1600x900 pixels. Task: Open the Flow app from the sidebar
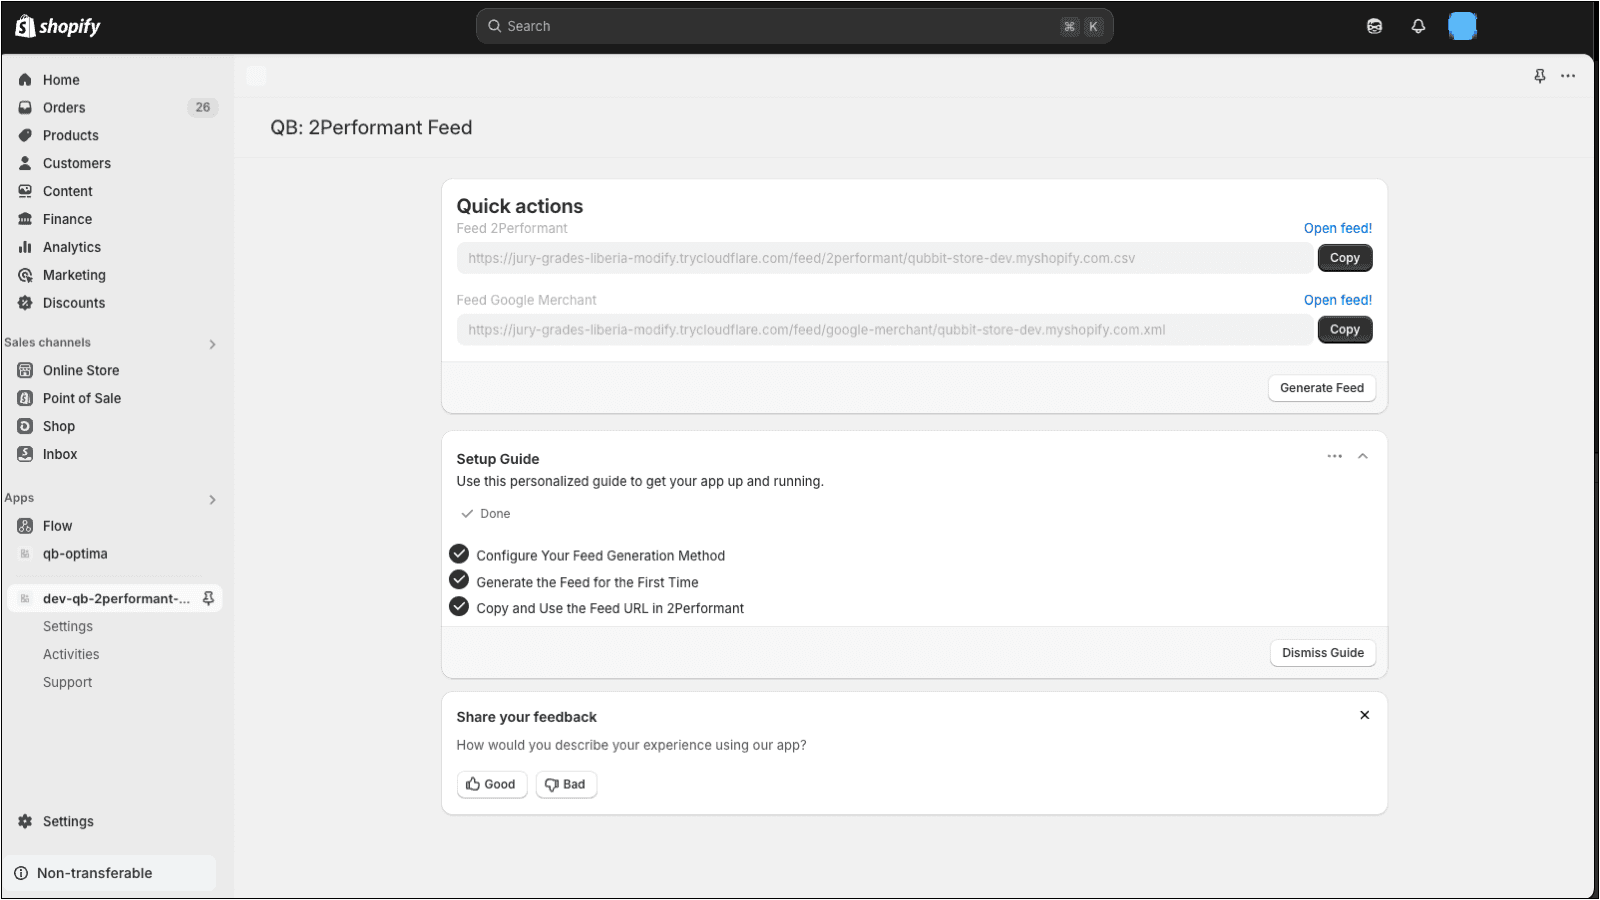[57, 526]
